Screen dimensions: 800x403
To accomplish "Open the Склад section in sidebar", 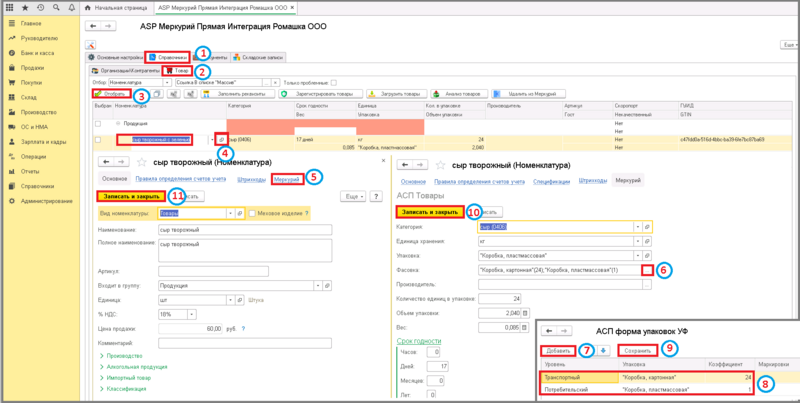I will [32, 96].
